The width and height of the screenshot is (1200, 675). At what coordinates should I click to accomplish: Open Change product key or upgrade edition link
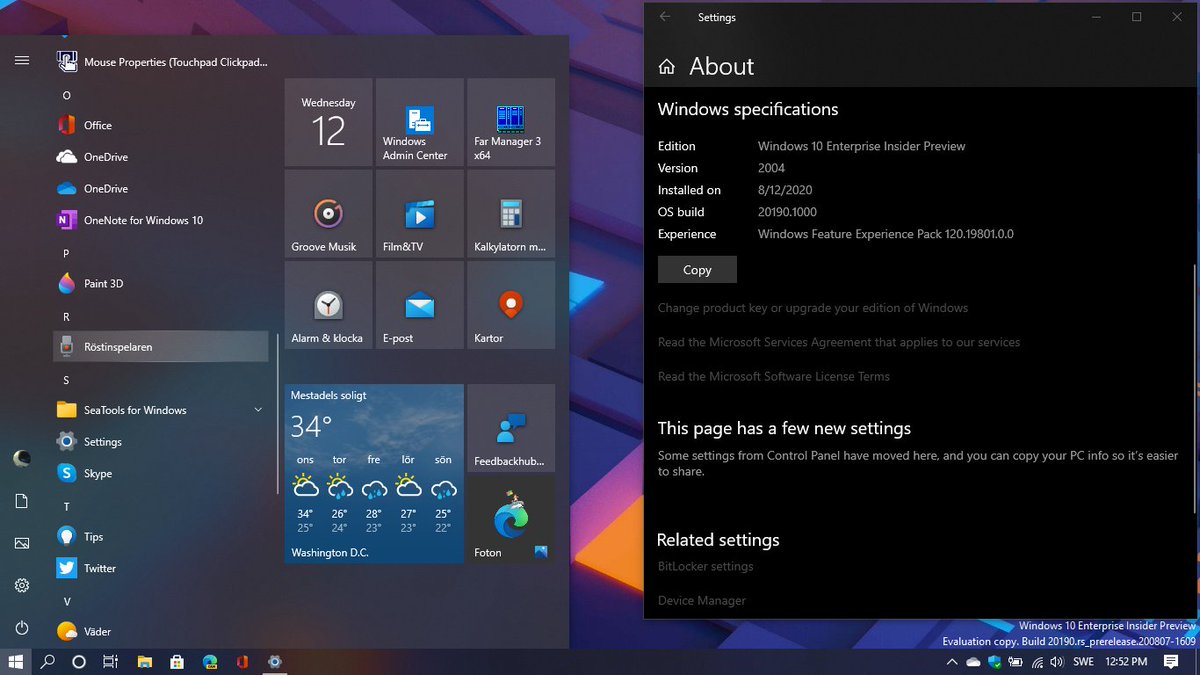pyautogui.click(x=813, y=308)
